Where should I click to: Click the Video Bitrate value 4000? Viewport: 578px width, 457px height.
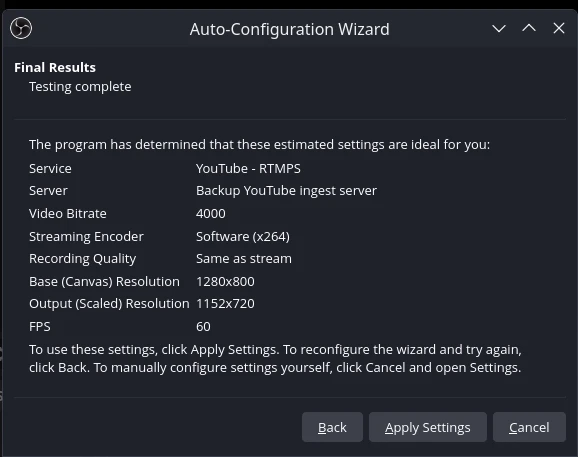[210, 214]
